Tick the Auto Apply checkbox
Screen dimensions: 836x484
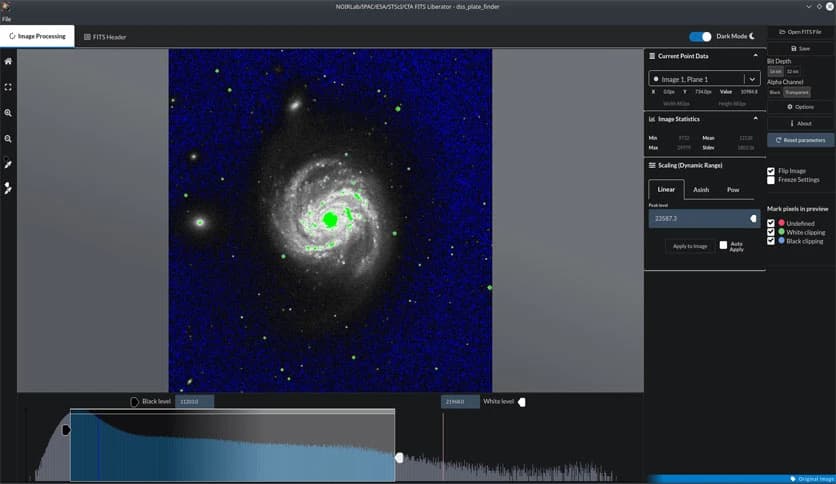724,245
